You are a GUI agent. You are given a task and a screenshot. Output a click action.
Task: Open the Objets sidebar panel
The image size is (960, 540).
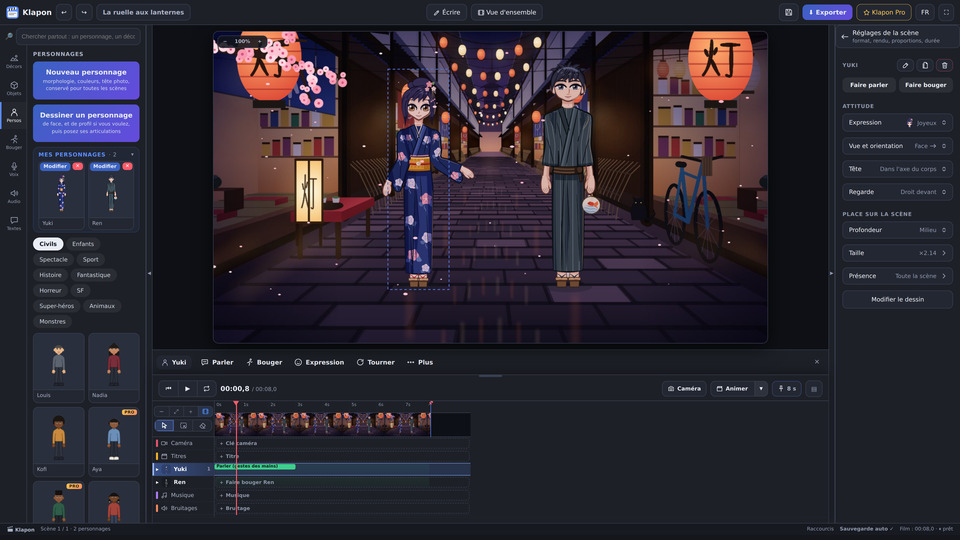[13, 88]
